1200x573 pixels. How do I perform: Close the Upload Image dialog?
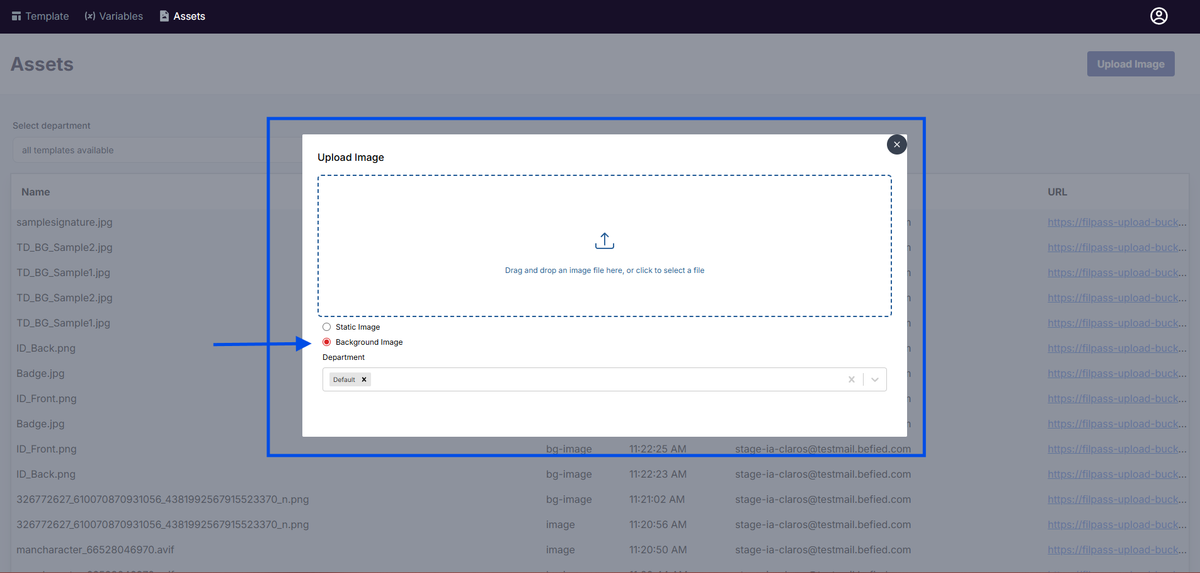tap(897, 145)
